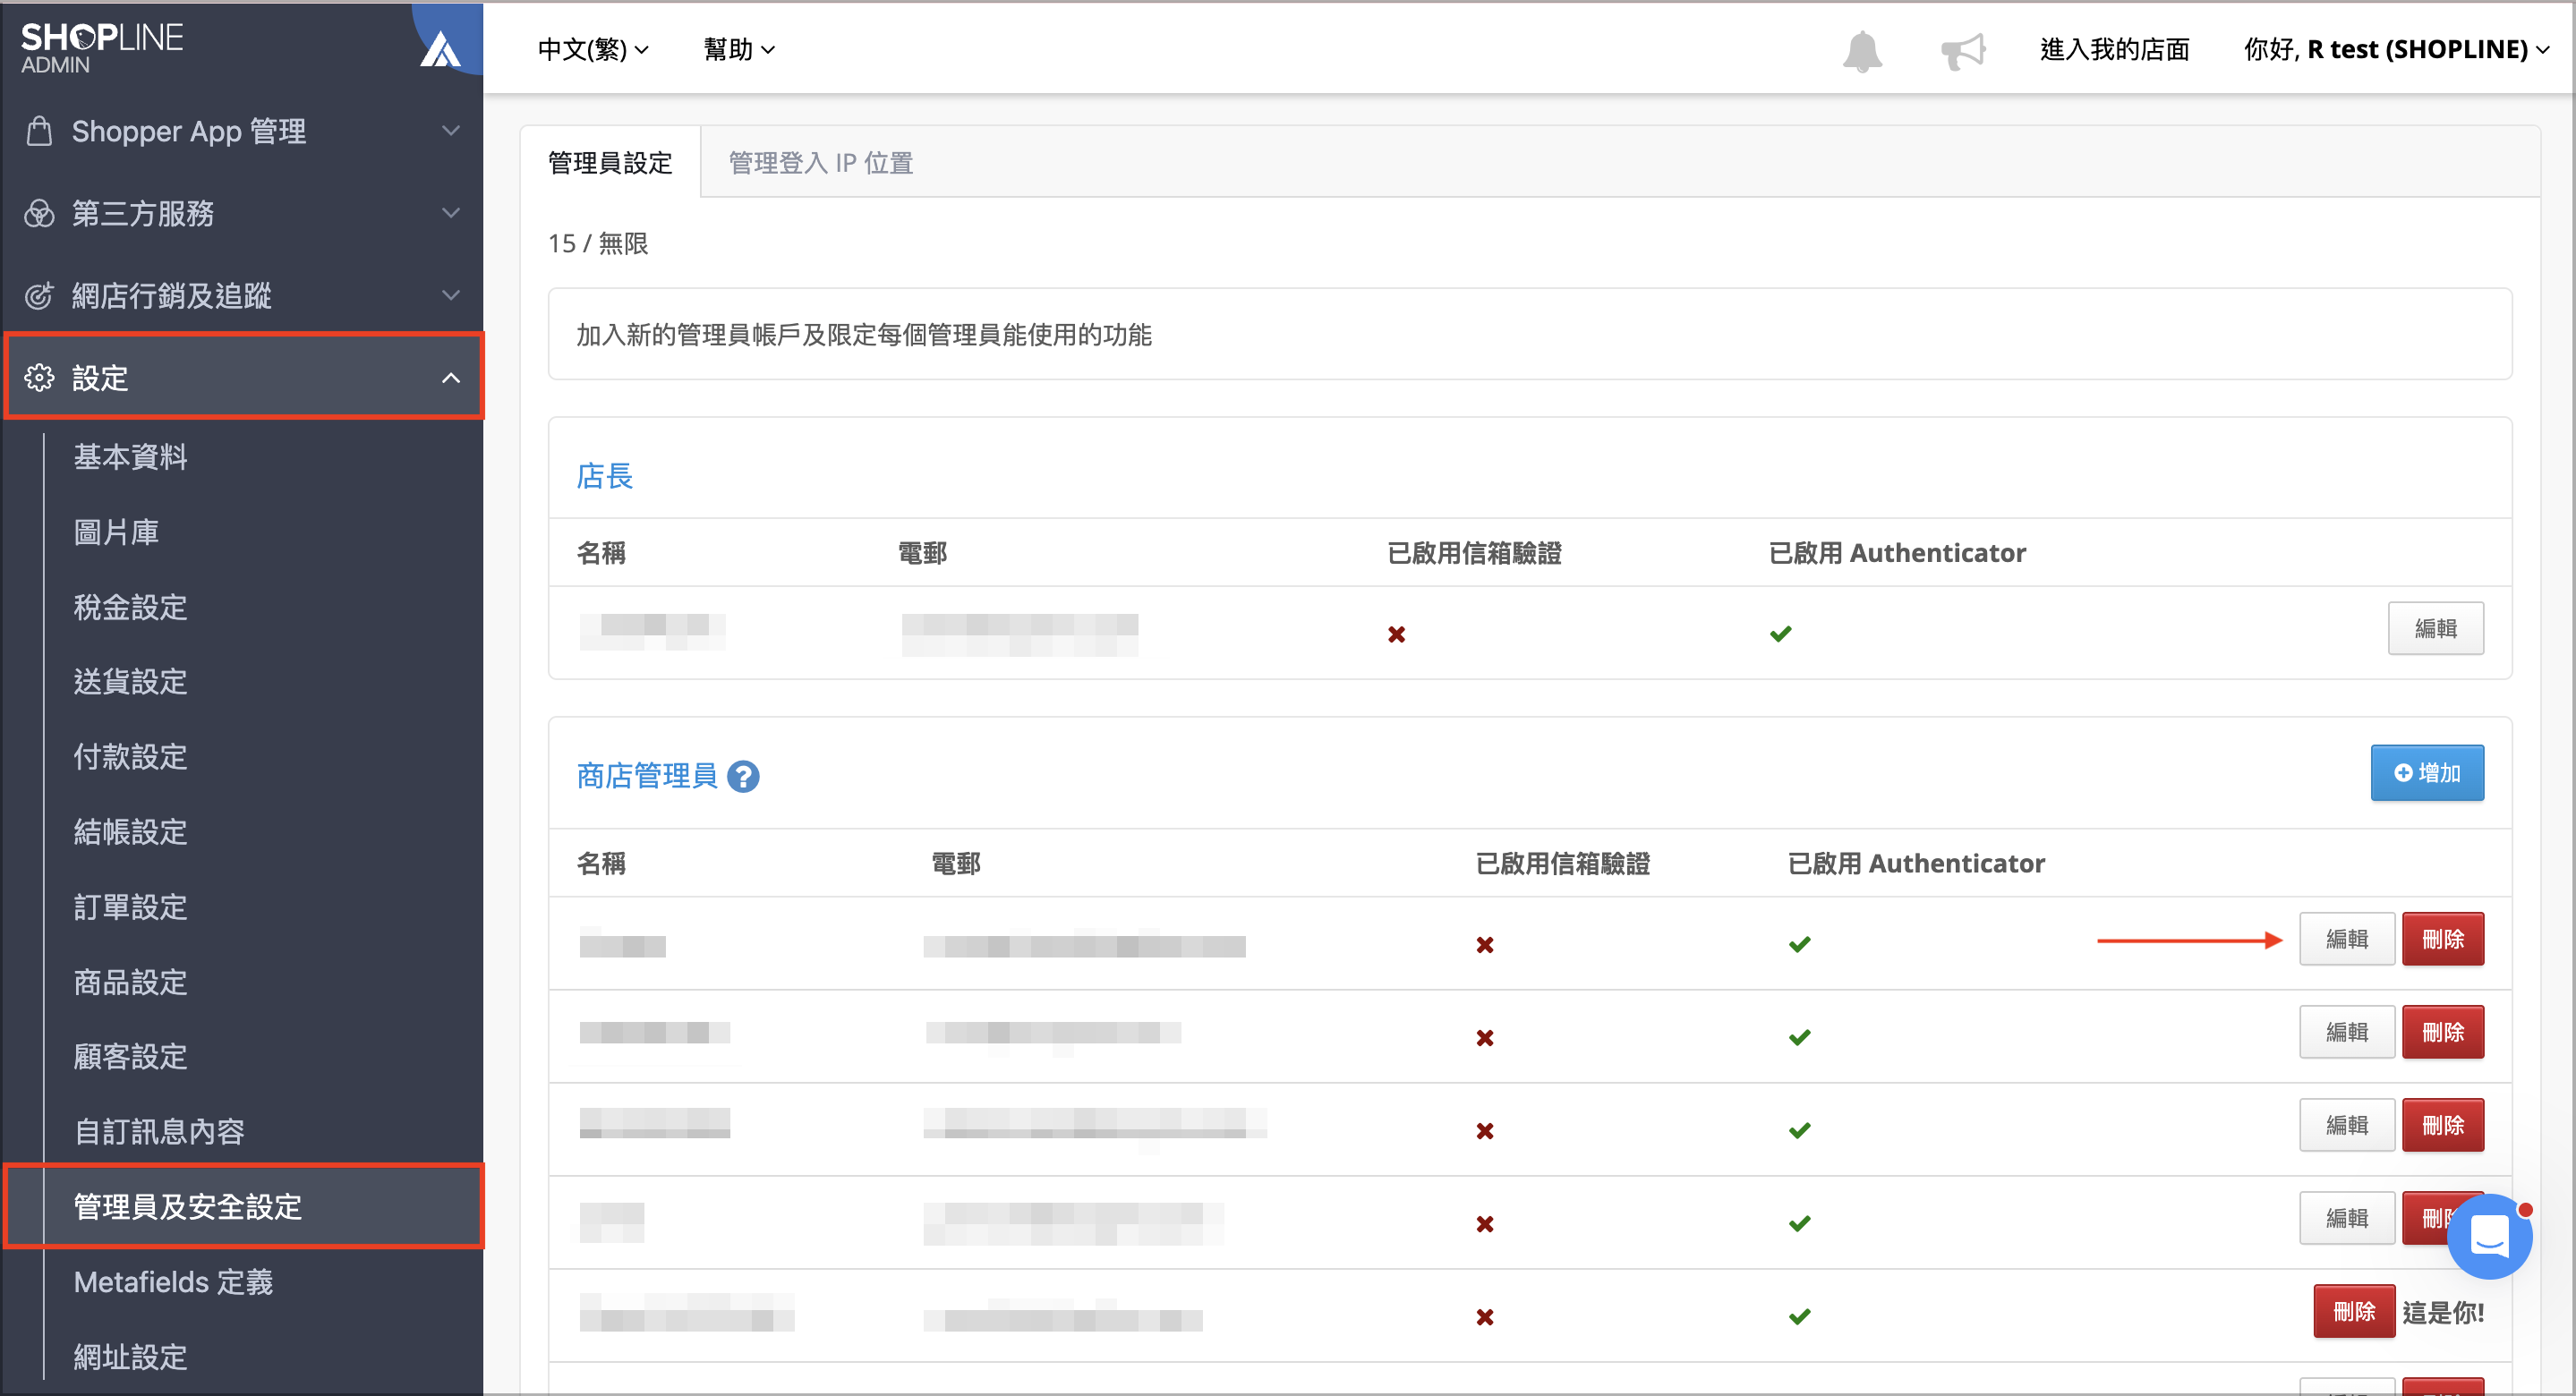Switch to the 管理登入 IP 位置 tab
2576x1396 pixels.
coord(820,162)
